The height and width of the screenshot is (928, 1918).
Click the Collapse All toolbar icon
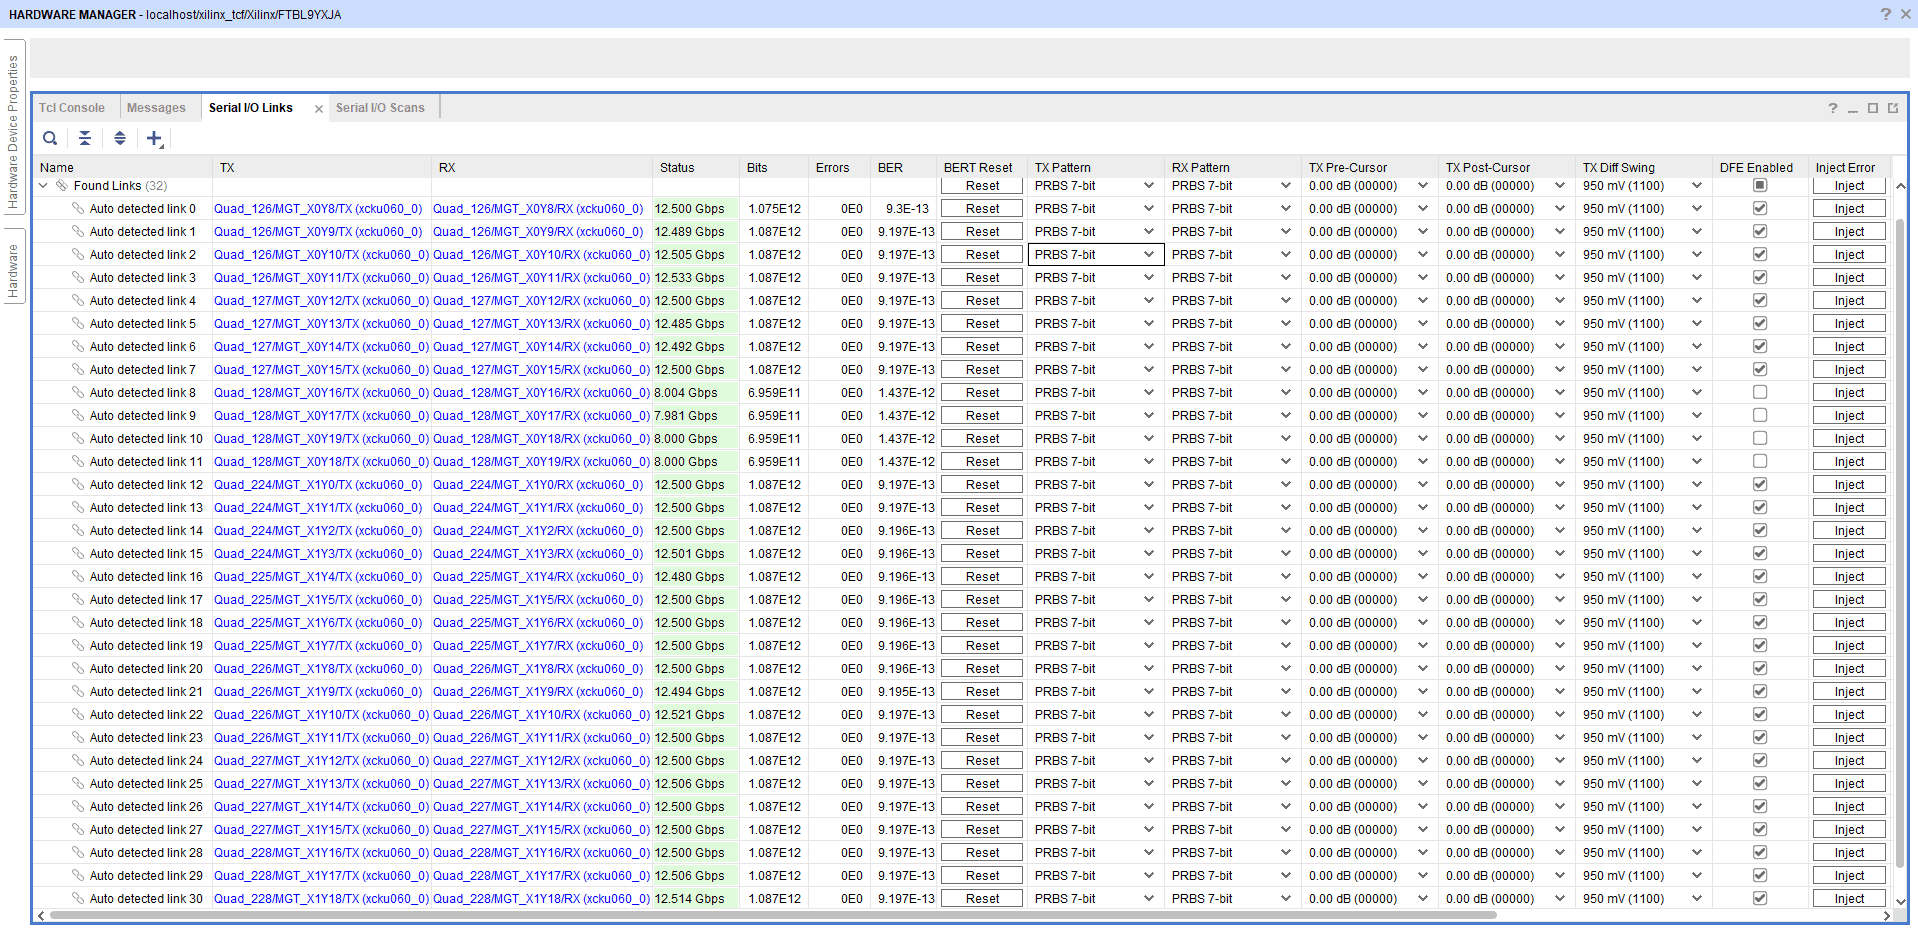pos(85,138)
